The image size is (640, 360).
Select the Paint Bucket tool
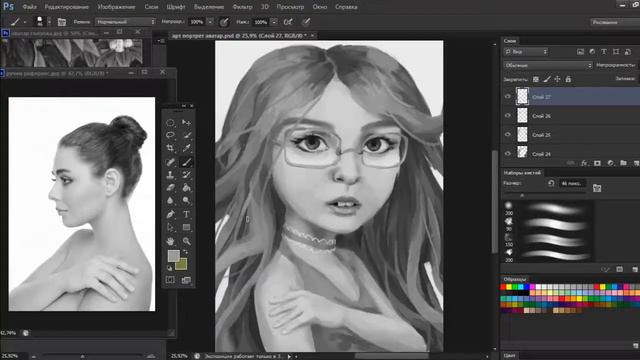tap(187, 188)
